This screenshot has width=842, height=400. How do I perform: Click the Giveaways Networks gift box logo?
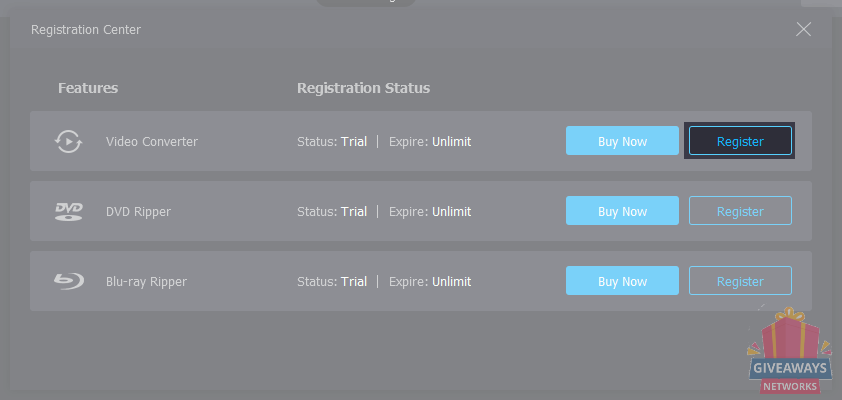point(789,351)
